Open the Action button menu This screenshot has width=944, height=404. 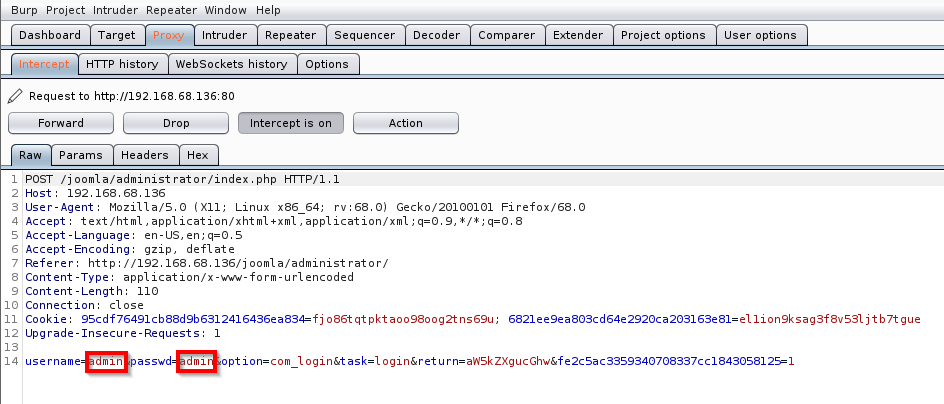[x=406, y=123]
